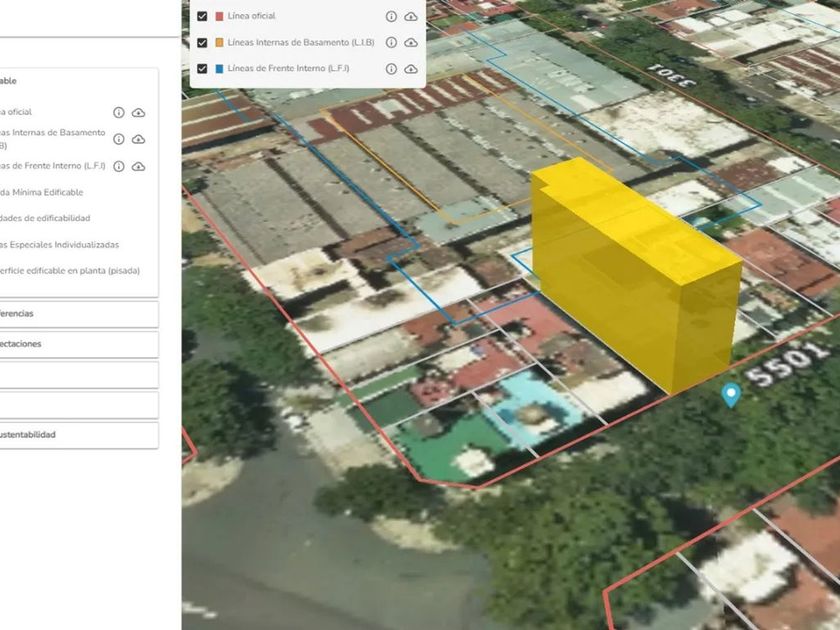Image resolution: width=840 pixels, height=630 pixels.
Task: Click the red Línea oficial color swatch
Action: (x=219, y=16)
